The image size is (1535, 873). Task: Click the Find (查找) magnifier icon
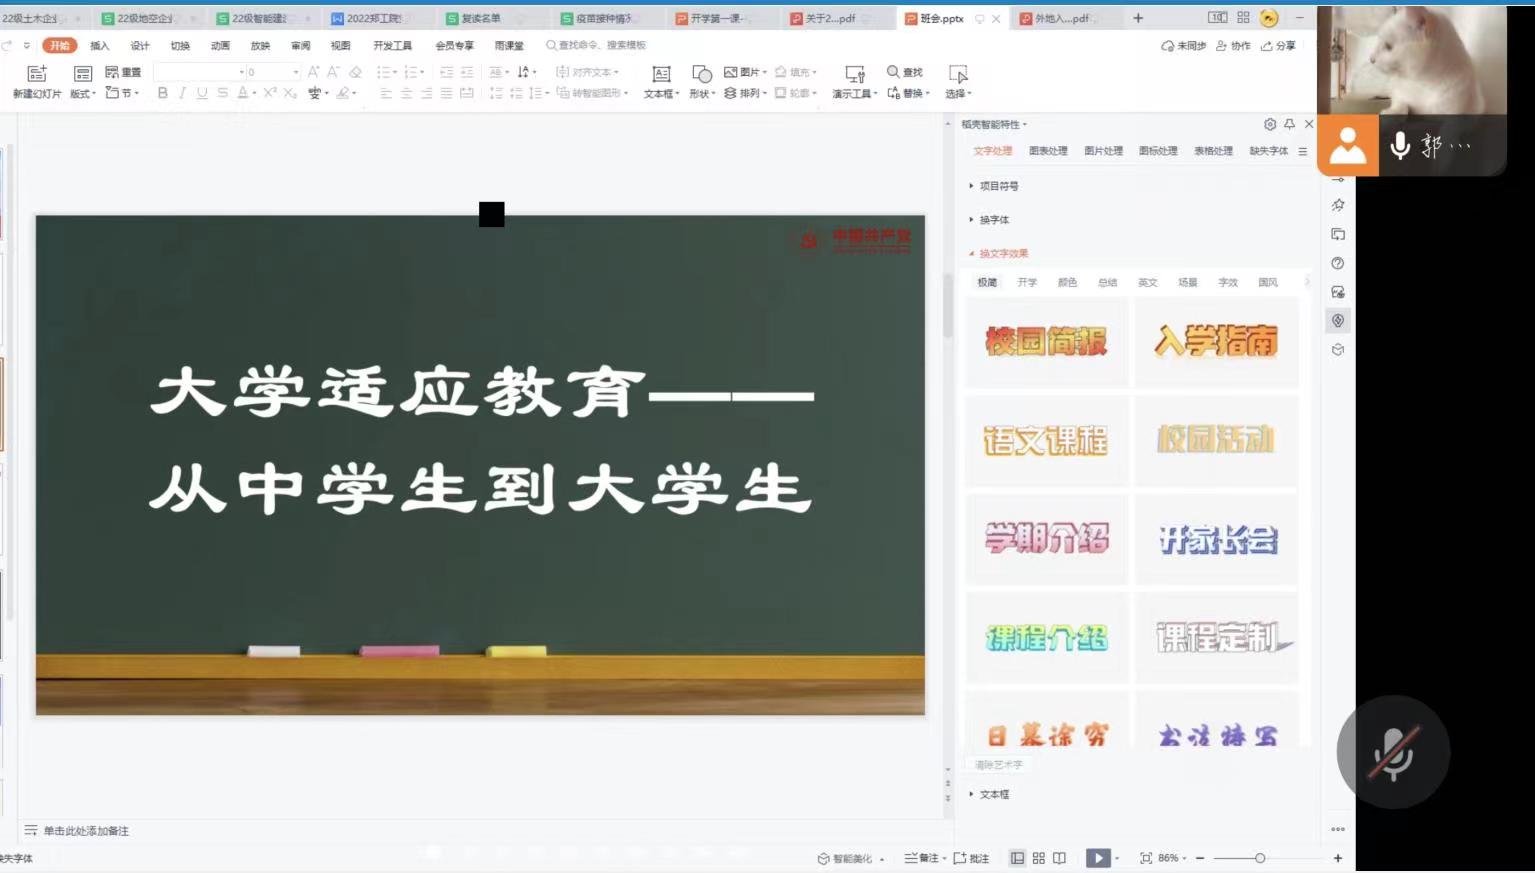click(x=893, y=72)
